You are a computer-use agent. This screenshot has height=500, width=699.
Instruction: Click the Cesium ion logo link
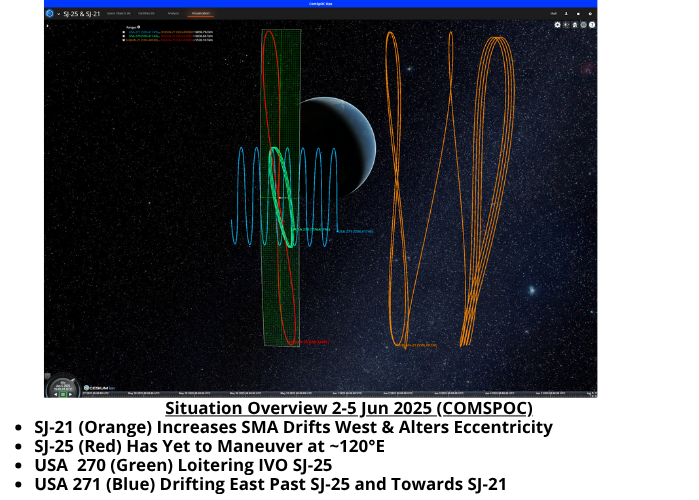tap(96, 388)
